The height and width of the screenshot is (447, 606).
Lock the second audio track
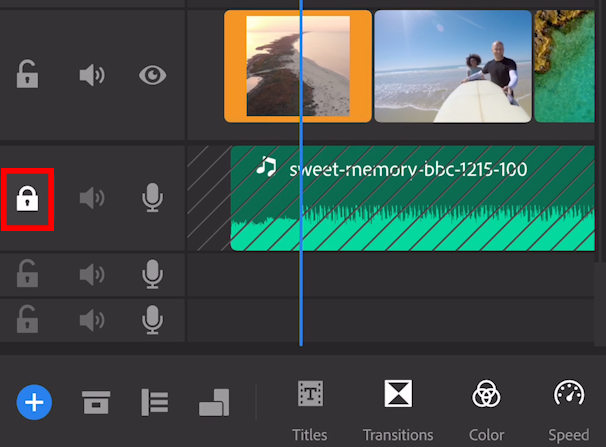click(x=27, y=274)
